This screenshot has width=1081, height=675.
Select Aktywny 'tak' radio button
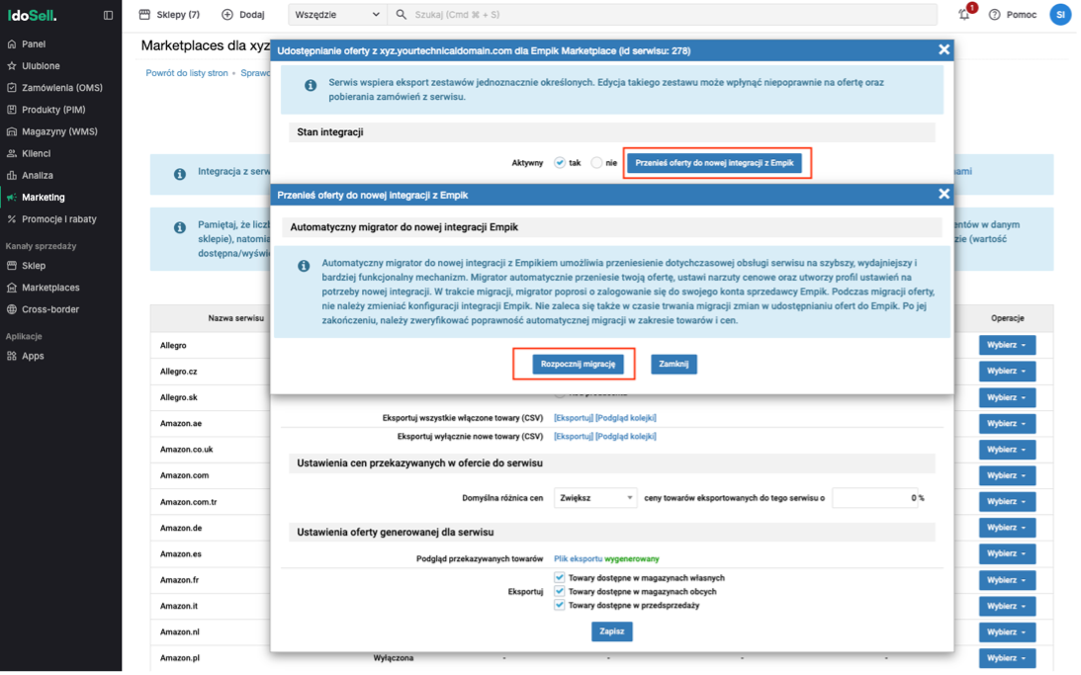tap(560, 163)
